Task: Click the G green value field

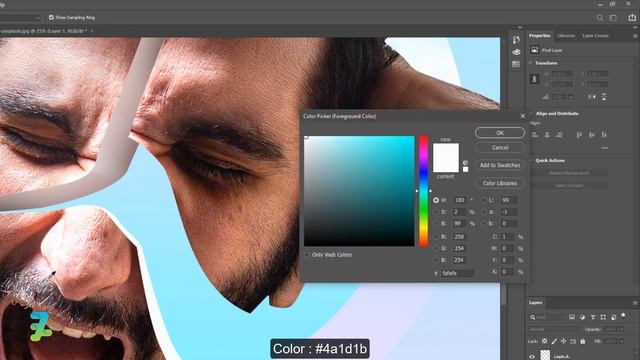Action: (x=460, y=248)
